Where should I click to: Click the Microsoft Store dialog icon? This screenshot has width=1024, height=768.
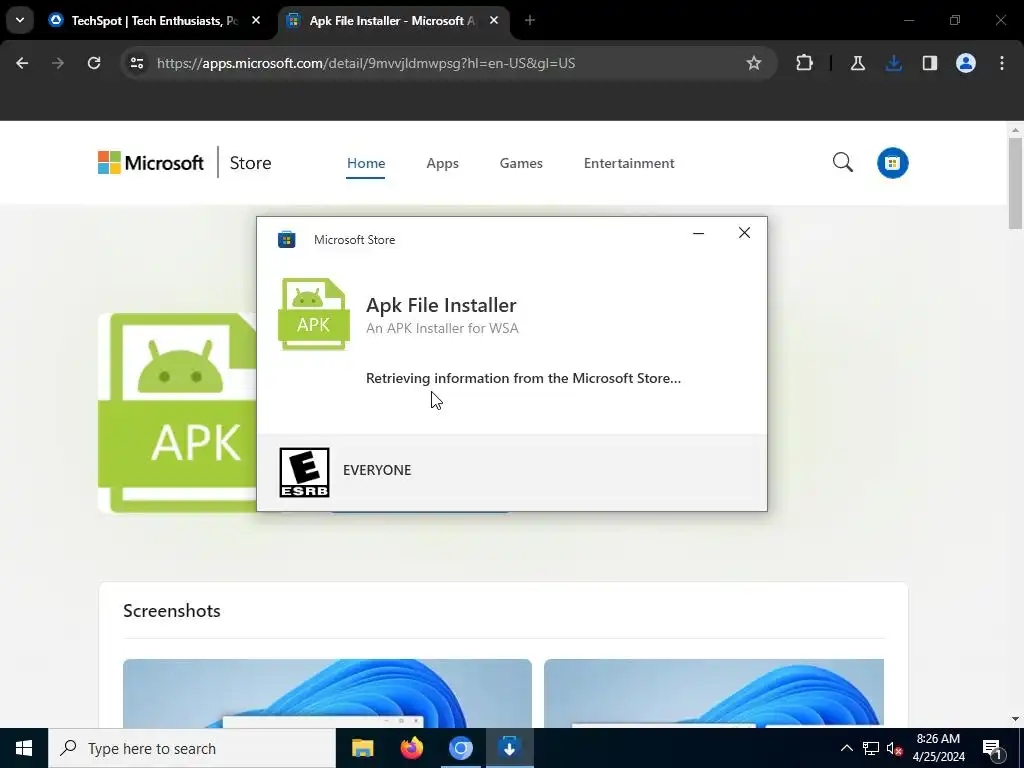click(287, 240)
